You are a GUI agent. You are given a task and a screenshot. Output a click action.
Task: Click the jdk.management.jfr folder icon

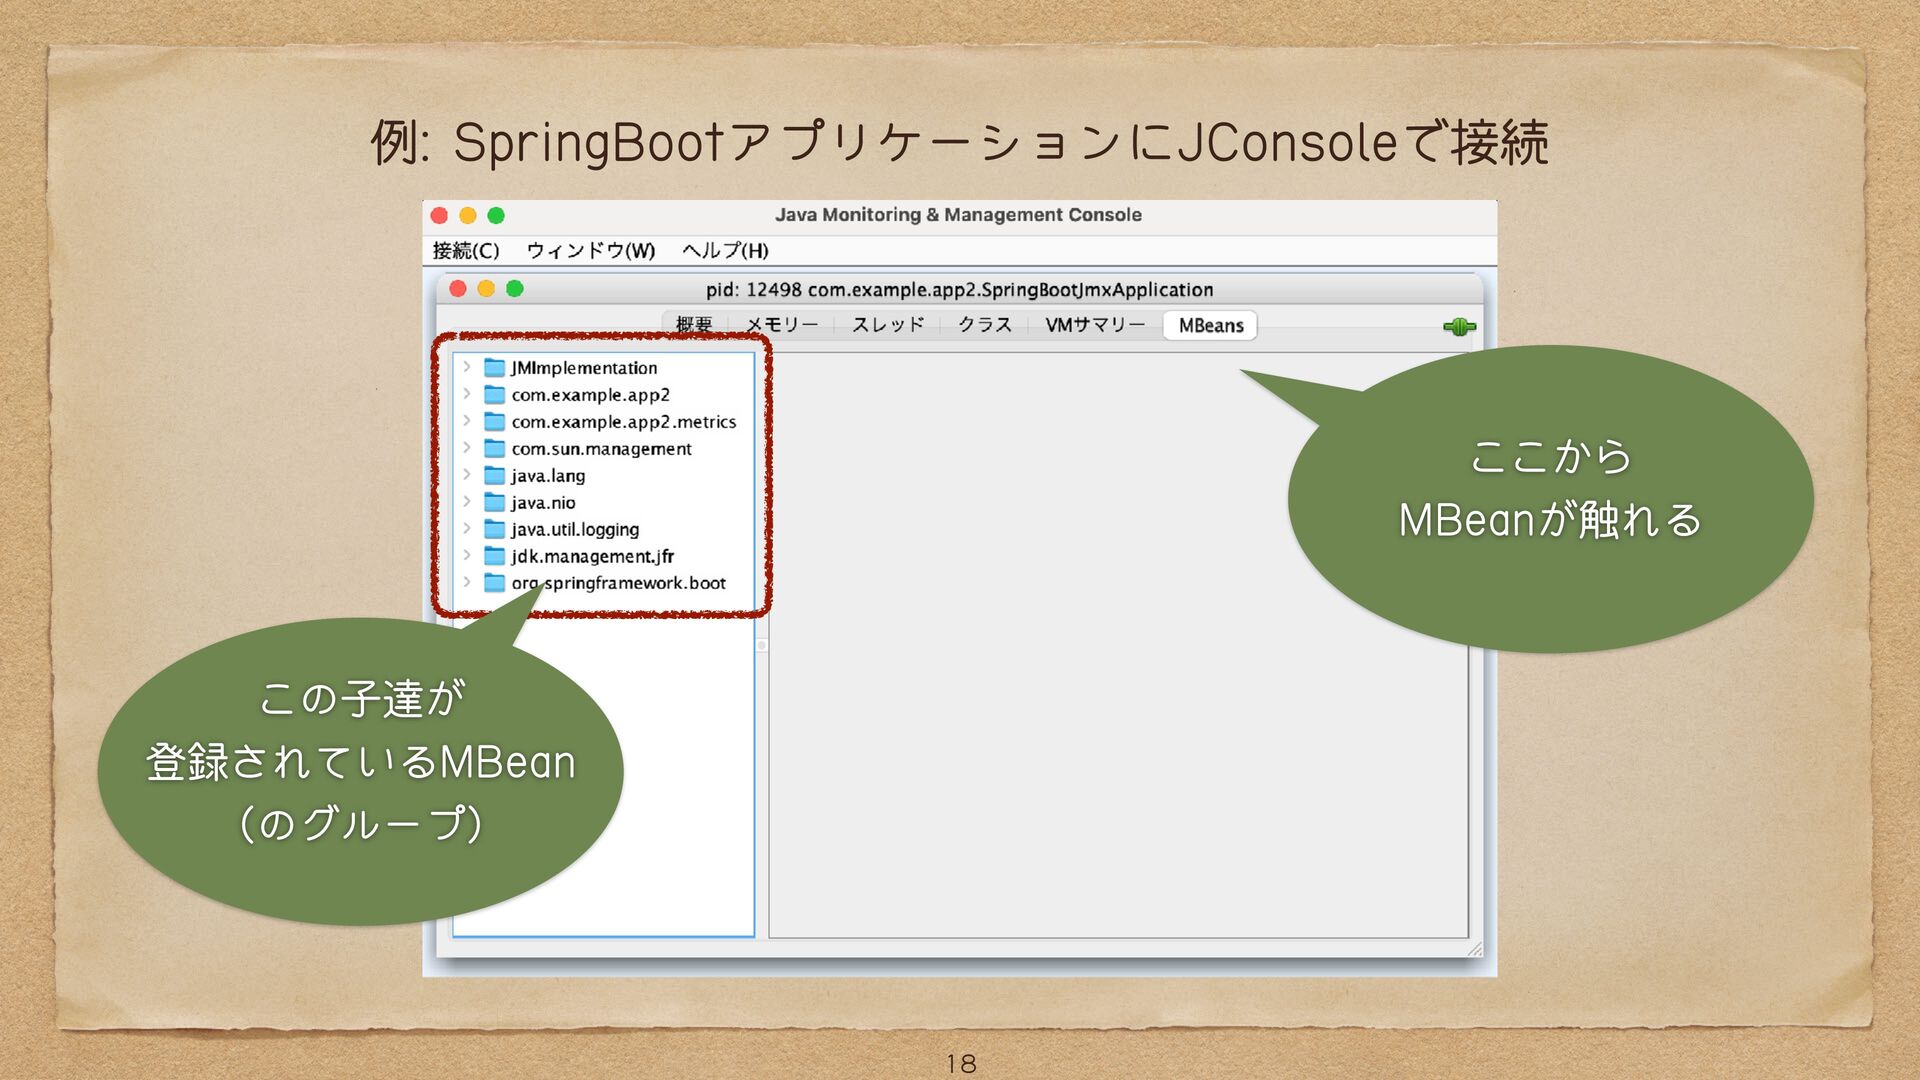coord(494,556)
